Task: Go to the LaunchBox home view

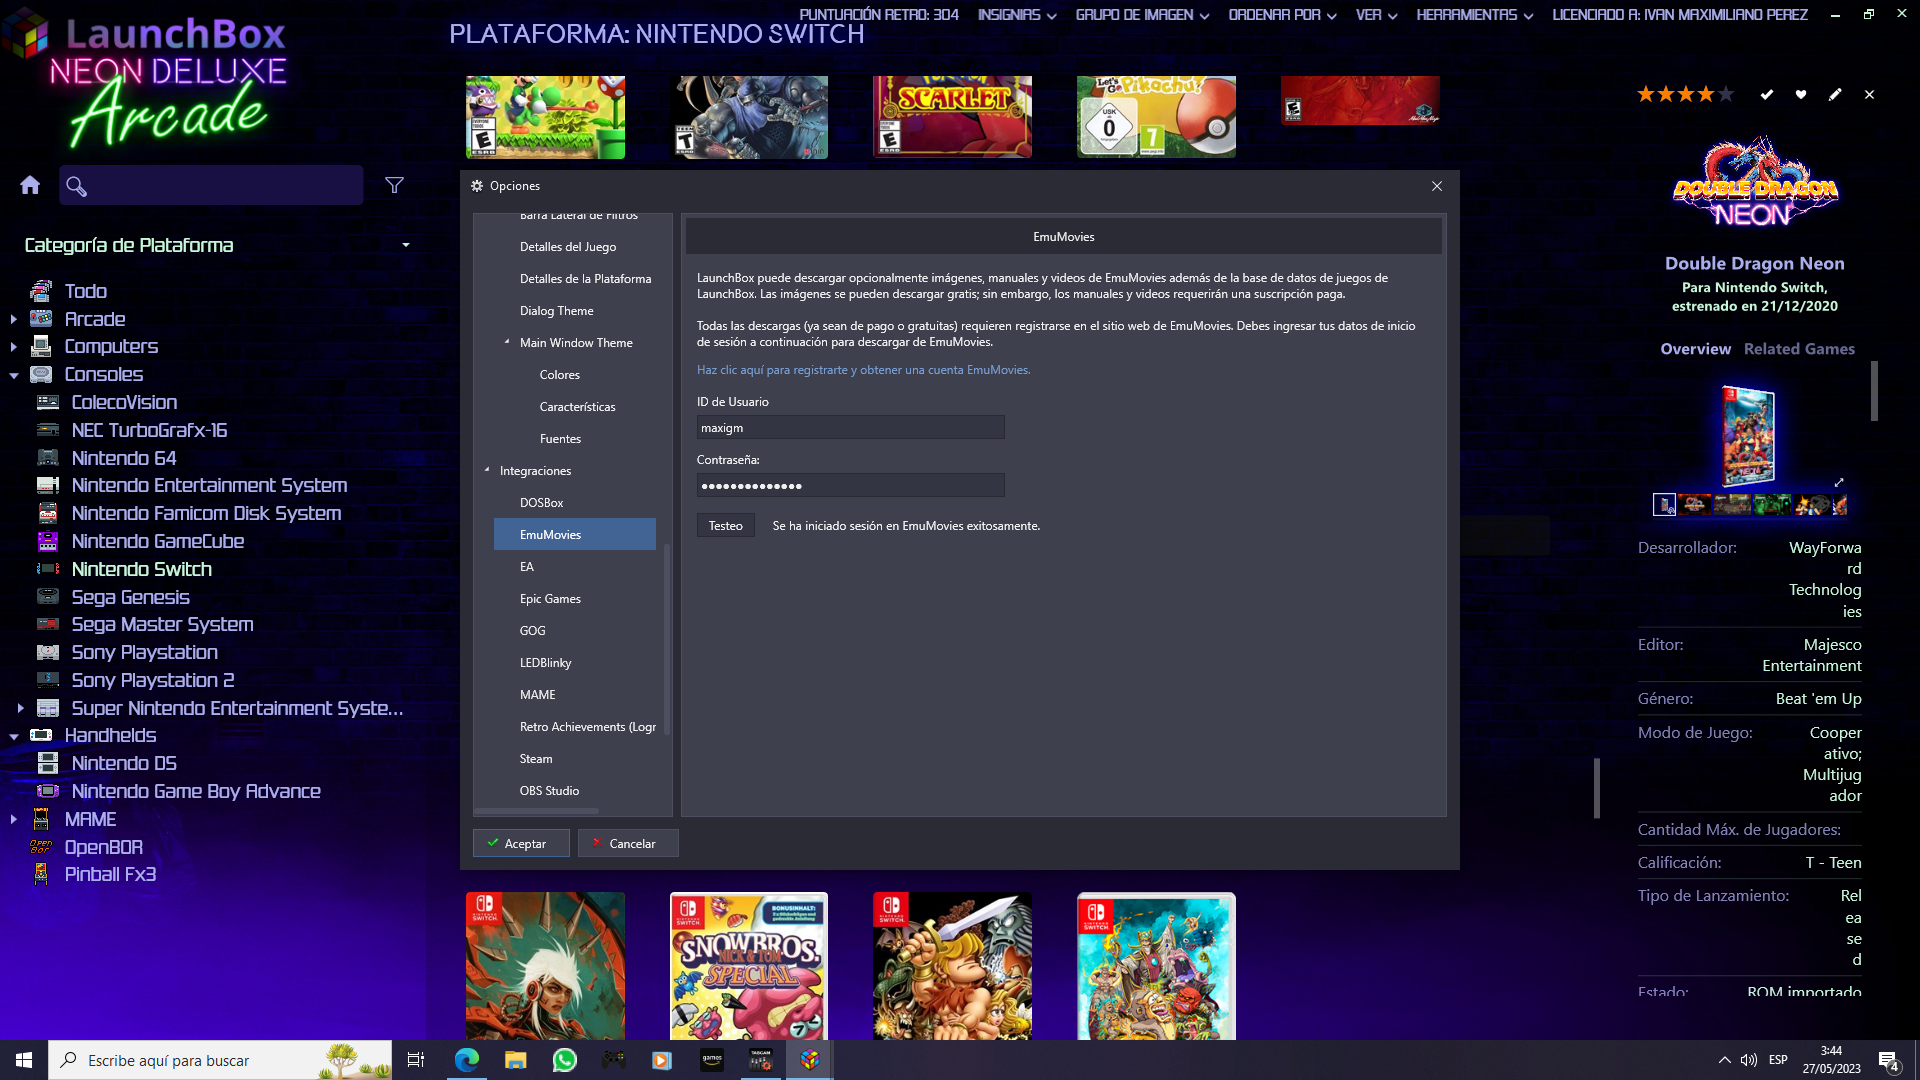Action: click(30, 185)
